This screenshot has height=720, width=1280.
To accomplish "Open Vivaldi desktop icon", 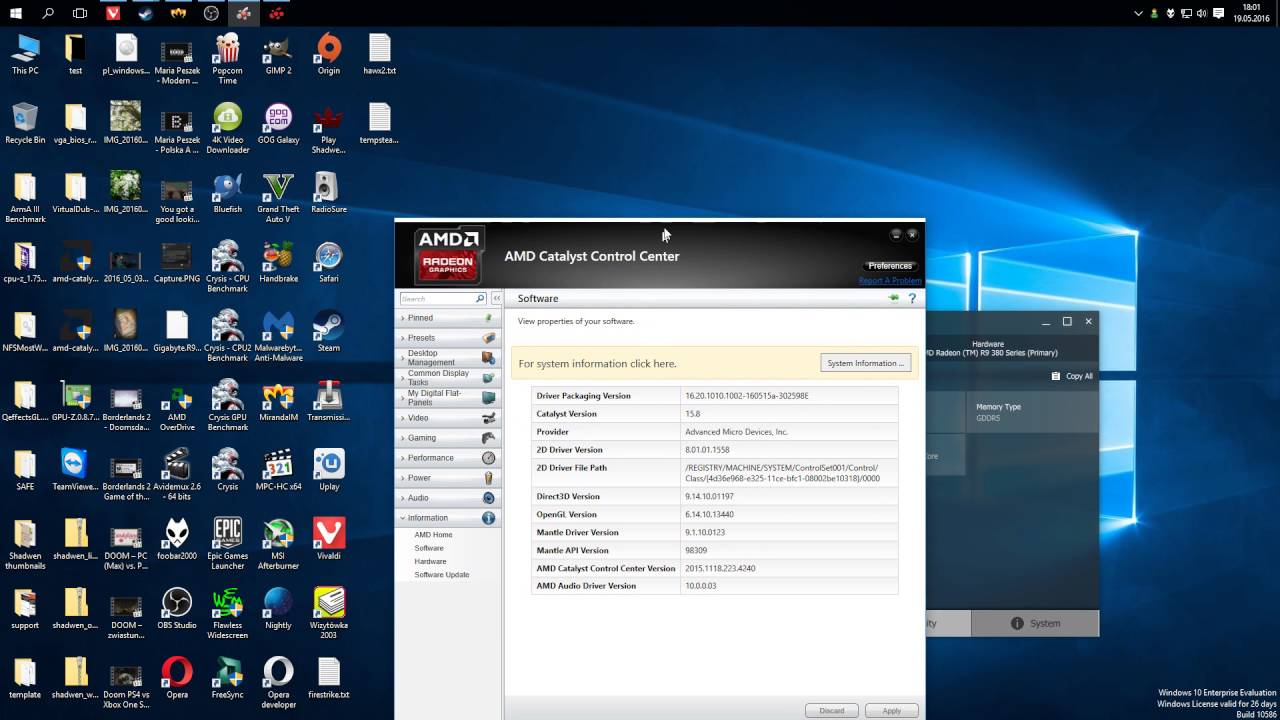I will click(x=328, y=540).
